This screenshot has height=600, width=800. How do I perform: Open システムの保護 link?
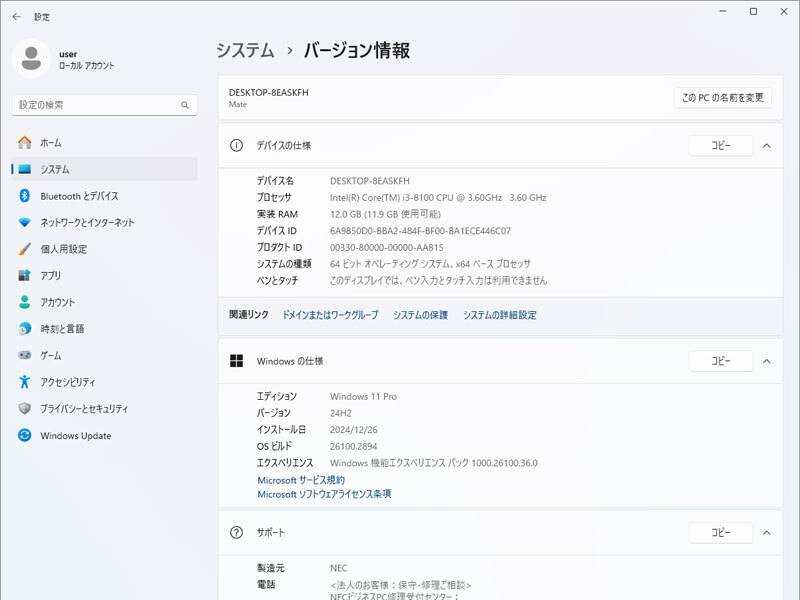(420, 315)
